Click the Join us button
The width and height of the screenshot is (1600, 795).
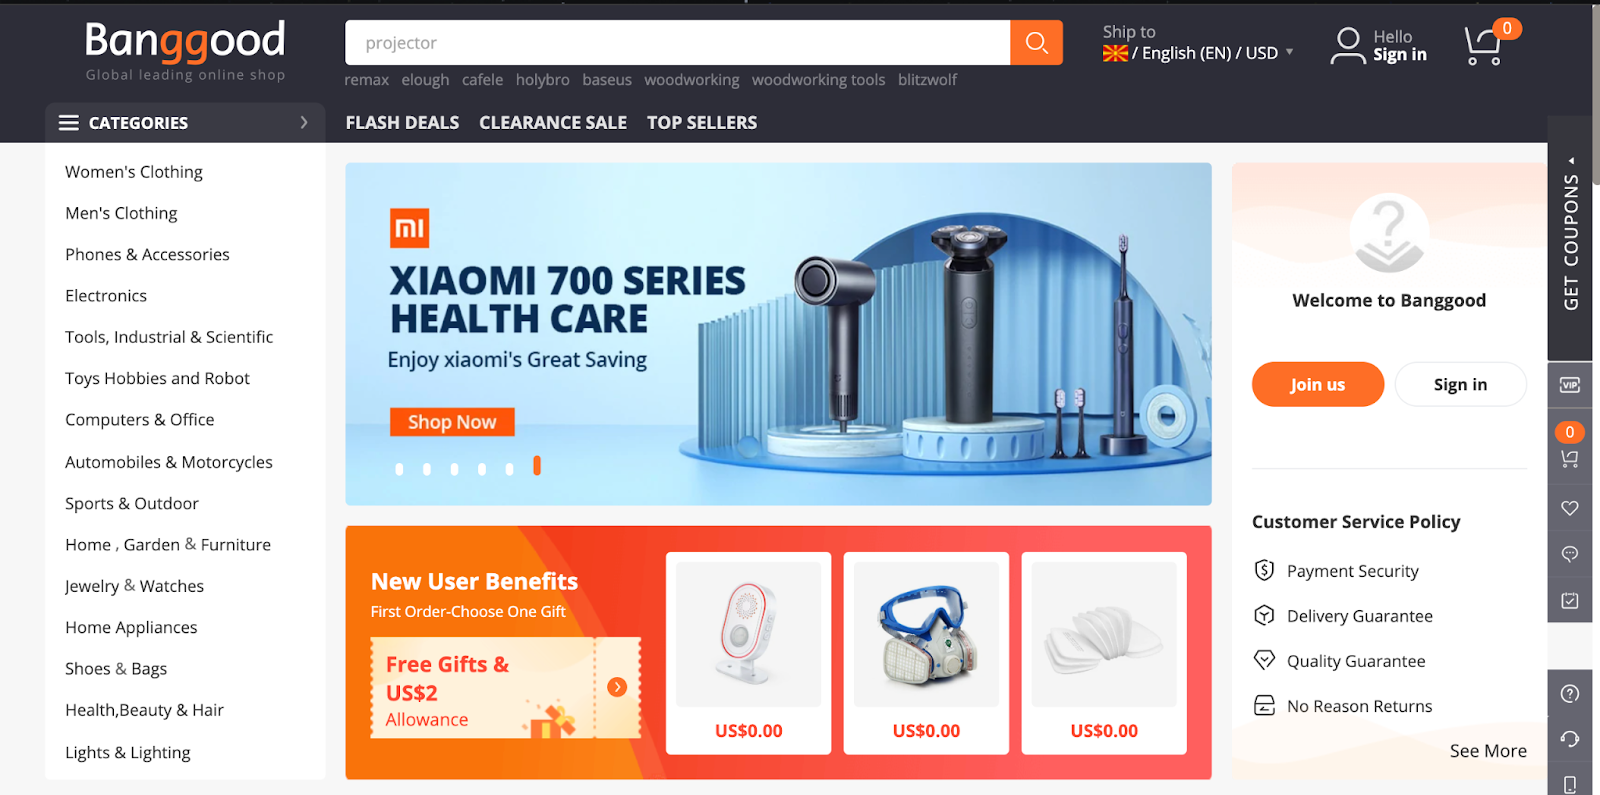tap(1317, 384)
